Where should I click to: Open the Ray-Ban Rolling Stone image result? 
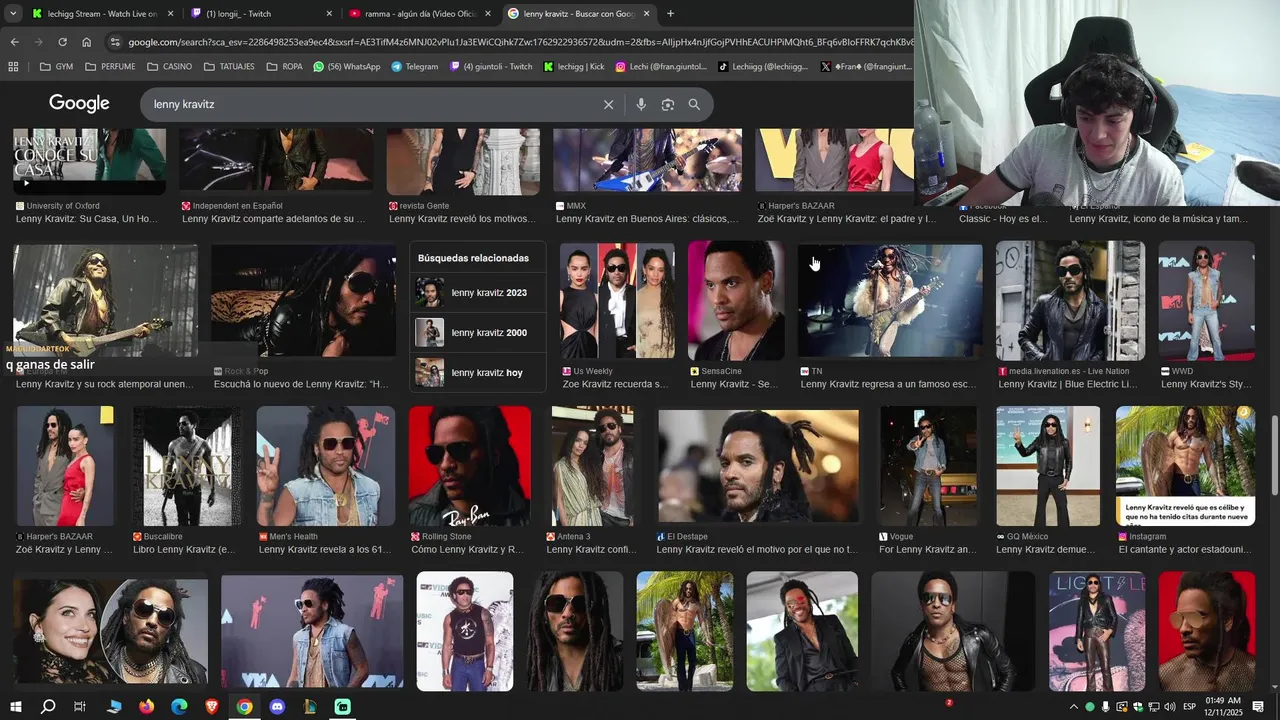pyautogui.click(x=470, y=466)
